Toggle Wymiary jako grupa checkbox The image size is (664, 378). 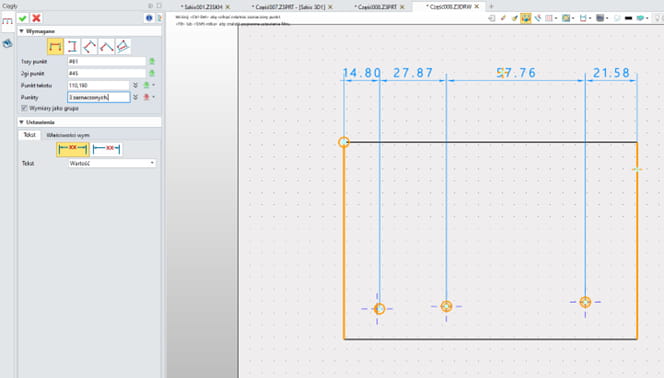coord(24,108)
